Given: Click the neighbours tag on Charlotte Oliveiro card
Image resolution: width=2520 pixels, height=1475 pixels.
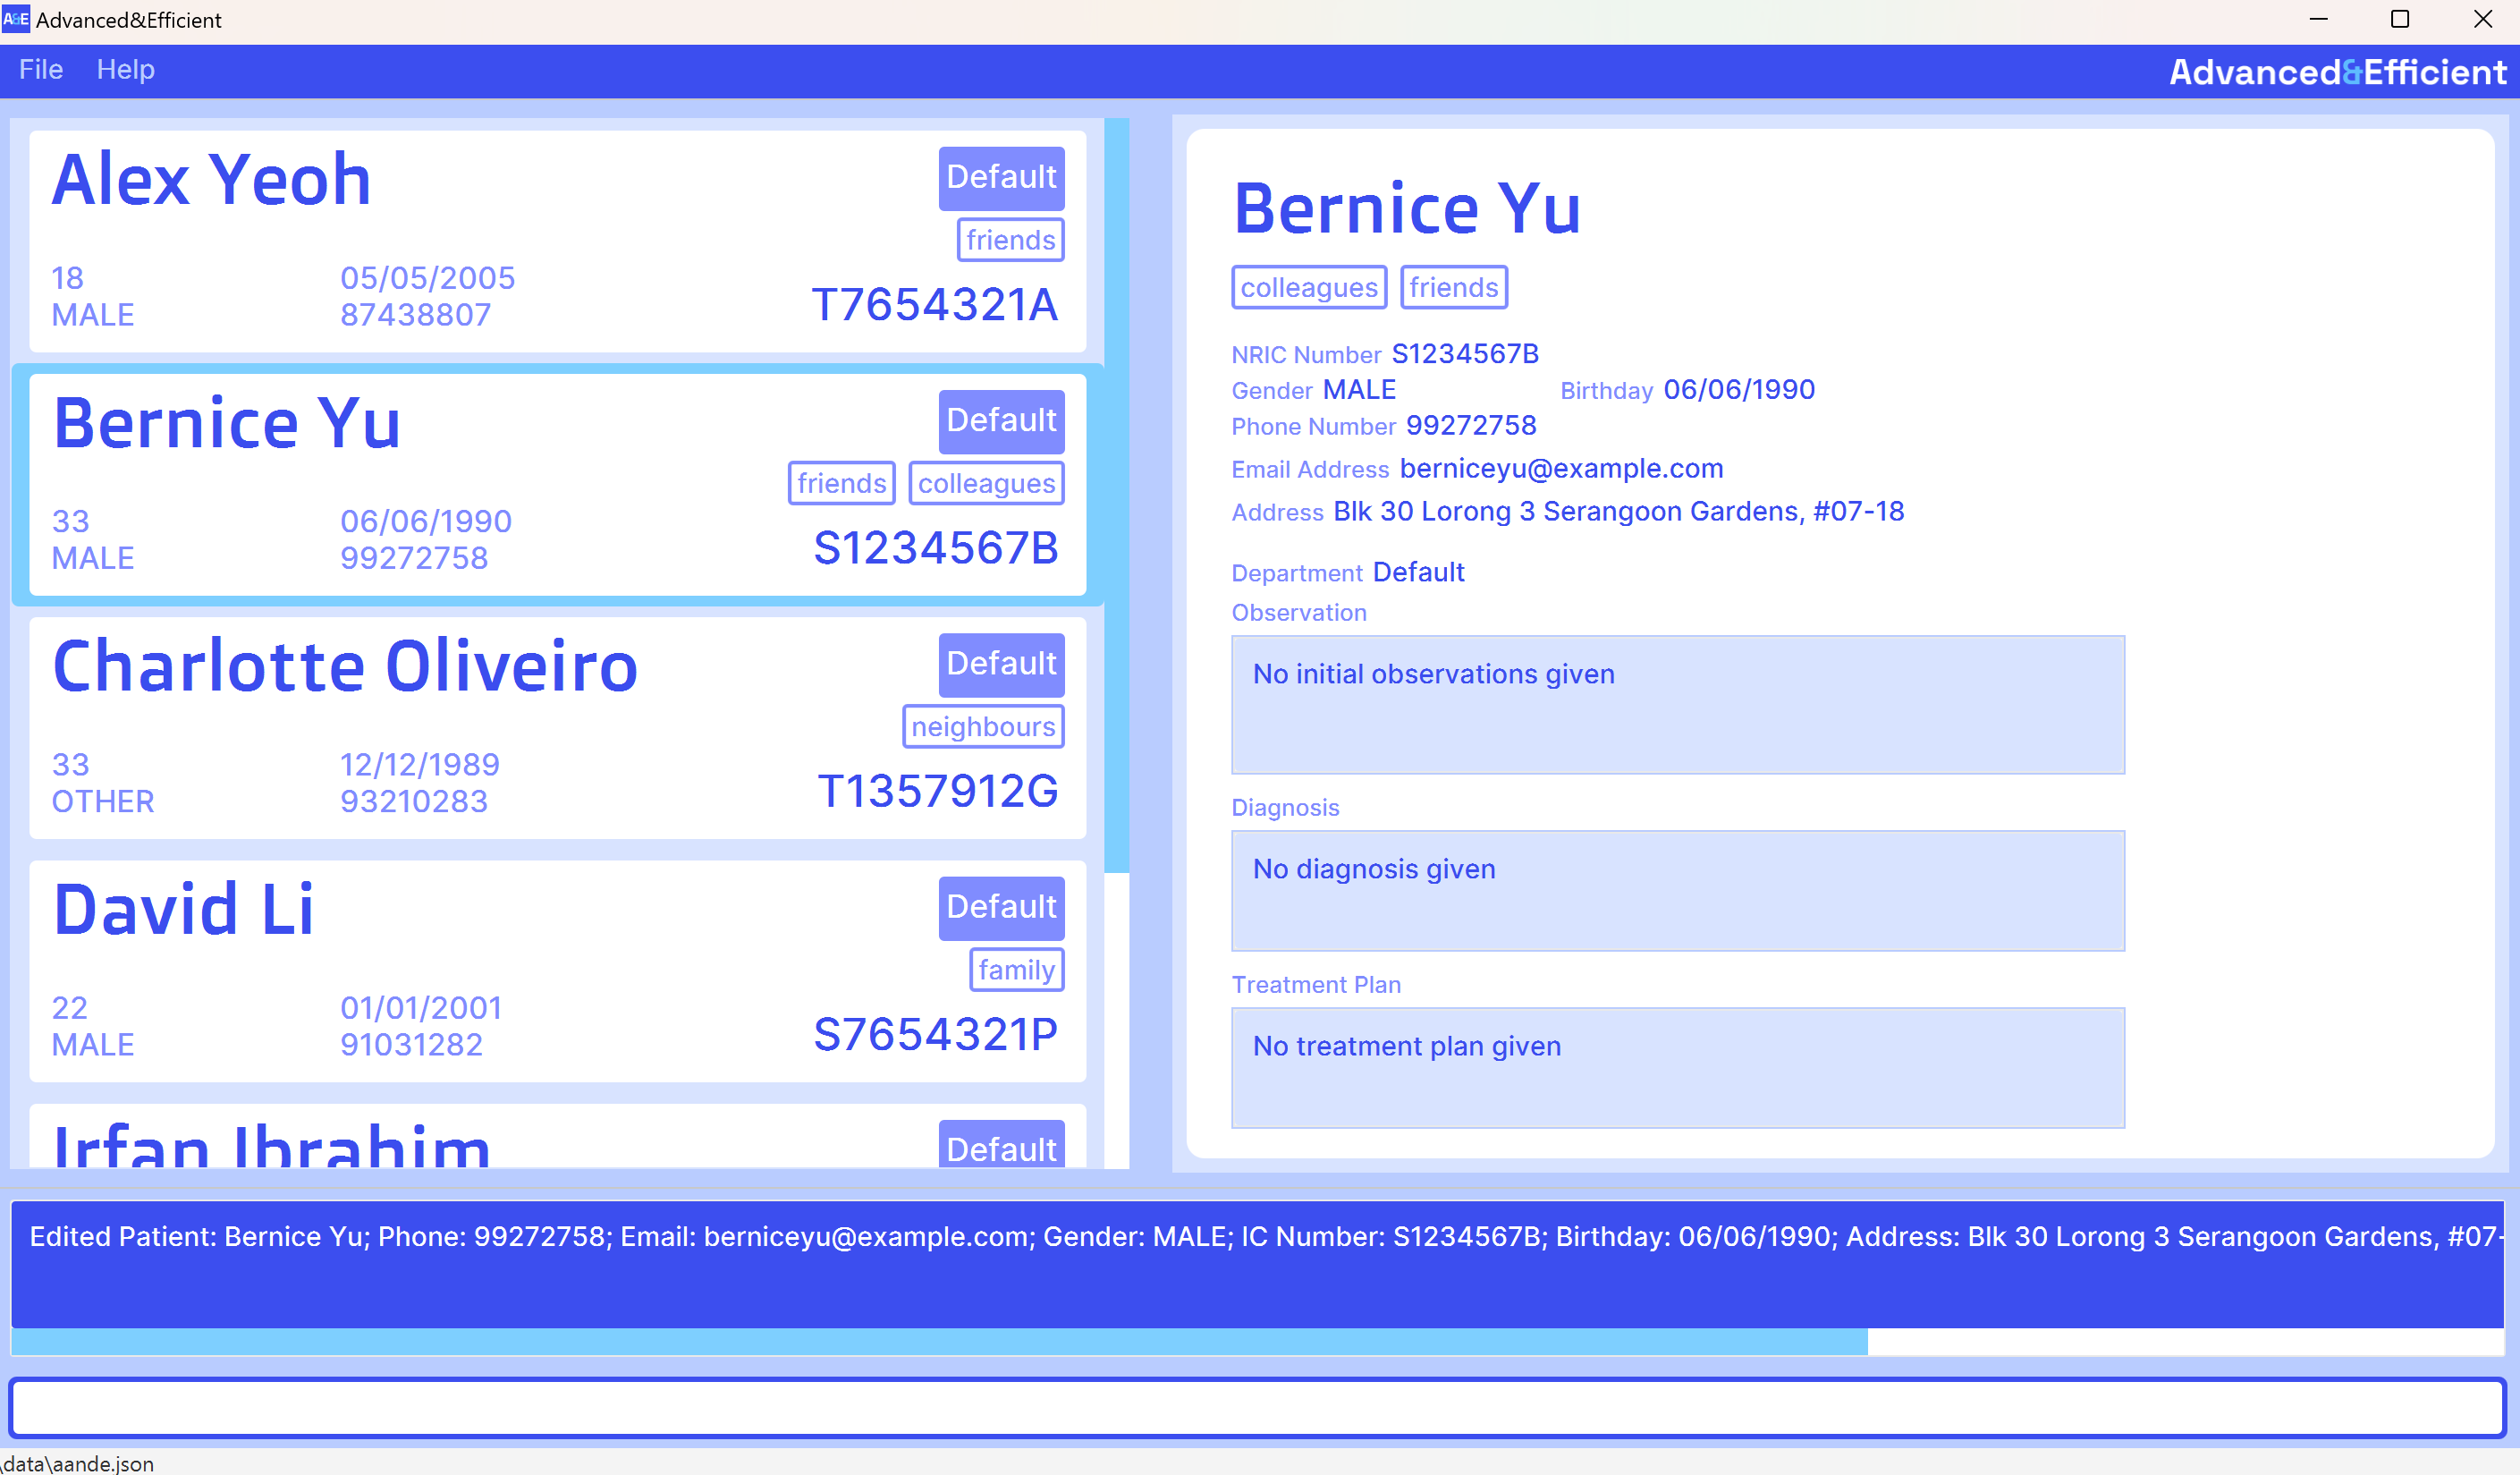Looking at the screenshot, I should (x=982, y=727).
